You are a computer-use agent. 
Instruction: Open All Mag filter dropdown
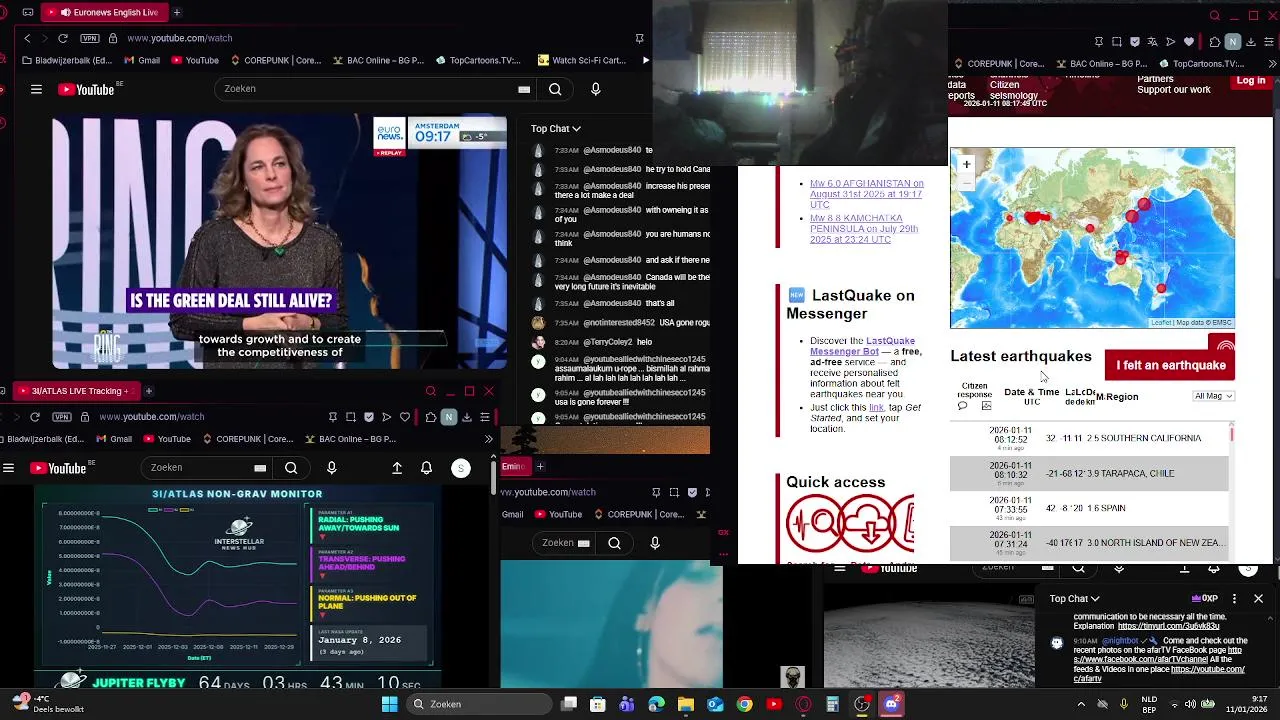[1213, 396]
